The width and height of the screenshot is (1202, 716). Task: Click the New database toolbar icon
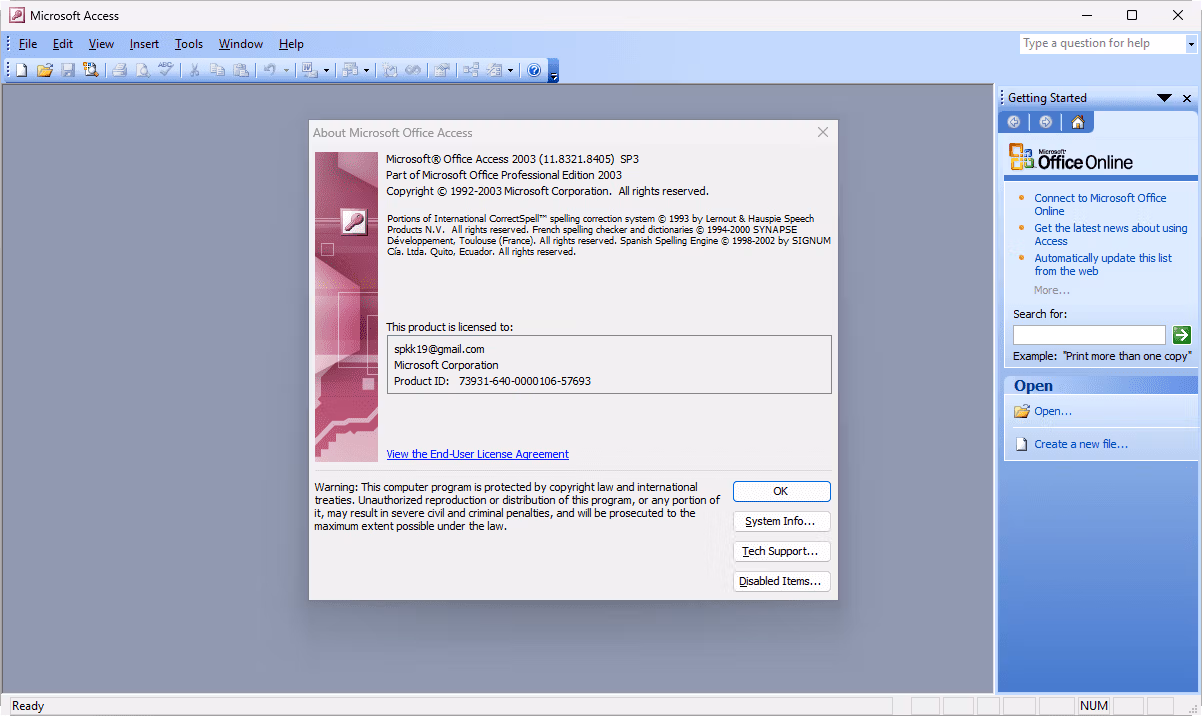point(21,70)
